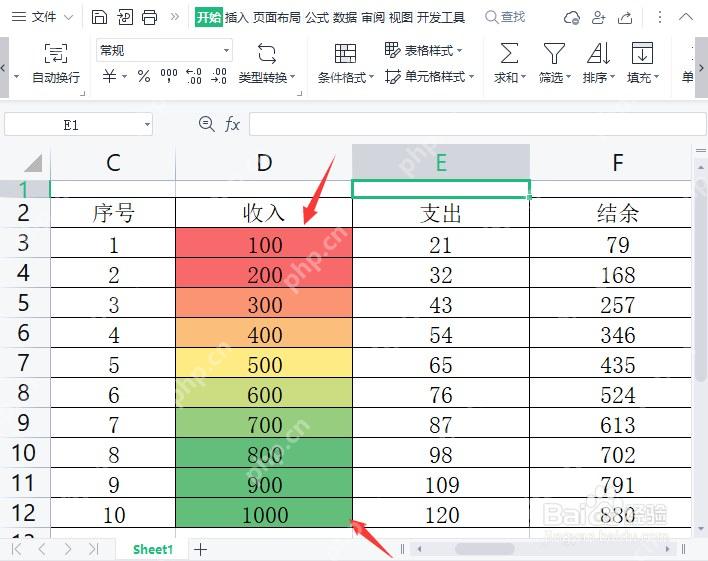Click the cloud sync status icon

572,18
